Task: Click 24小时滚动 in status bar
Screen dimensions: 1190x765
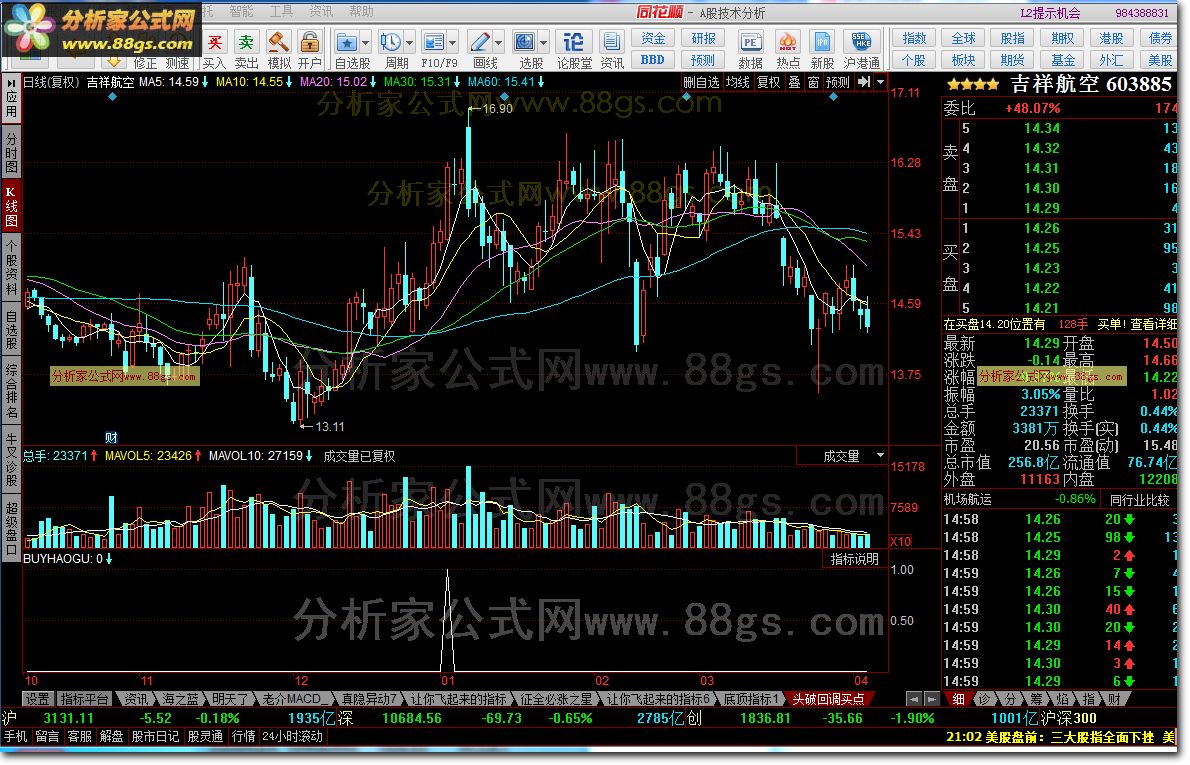Action: (x=292, y=736)
